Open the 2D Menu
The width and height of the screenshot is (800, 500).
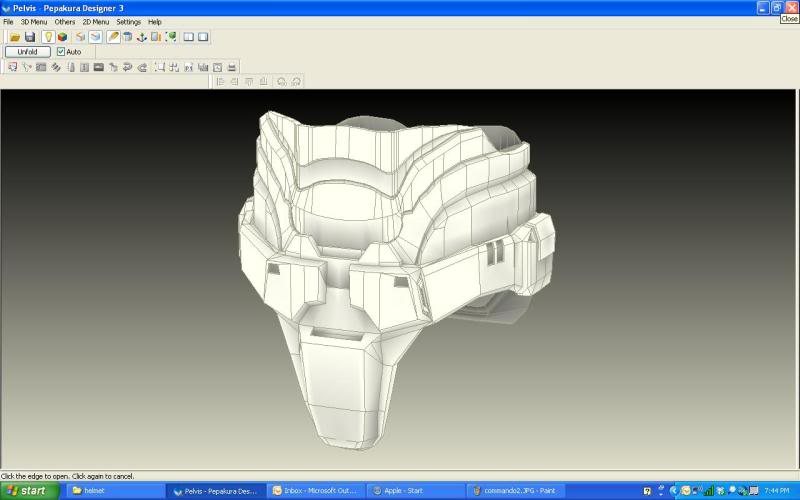[x=96, y=22]
